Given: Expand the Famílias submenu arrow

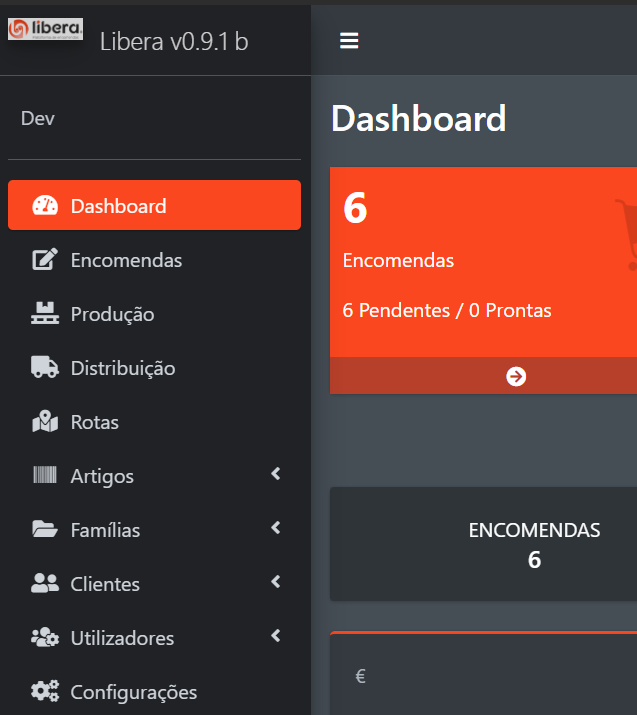Looking at the screenshot, I should [x=276, y=529].
